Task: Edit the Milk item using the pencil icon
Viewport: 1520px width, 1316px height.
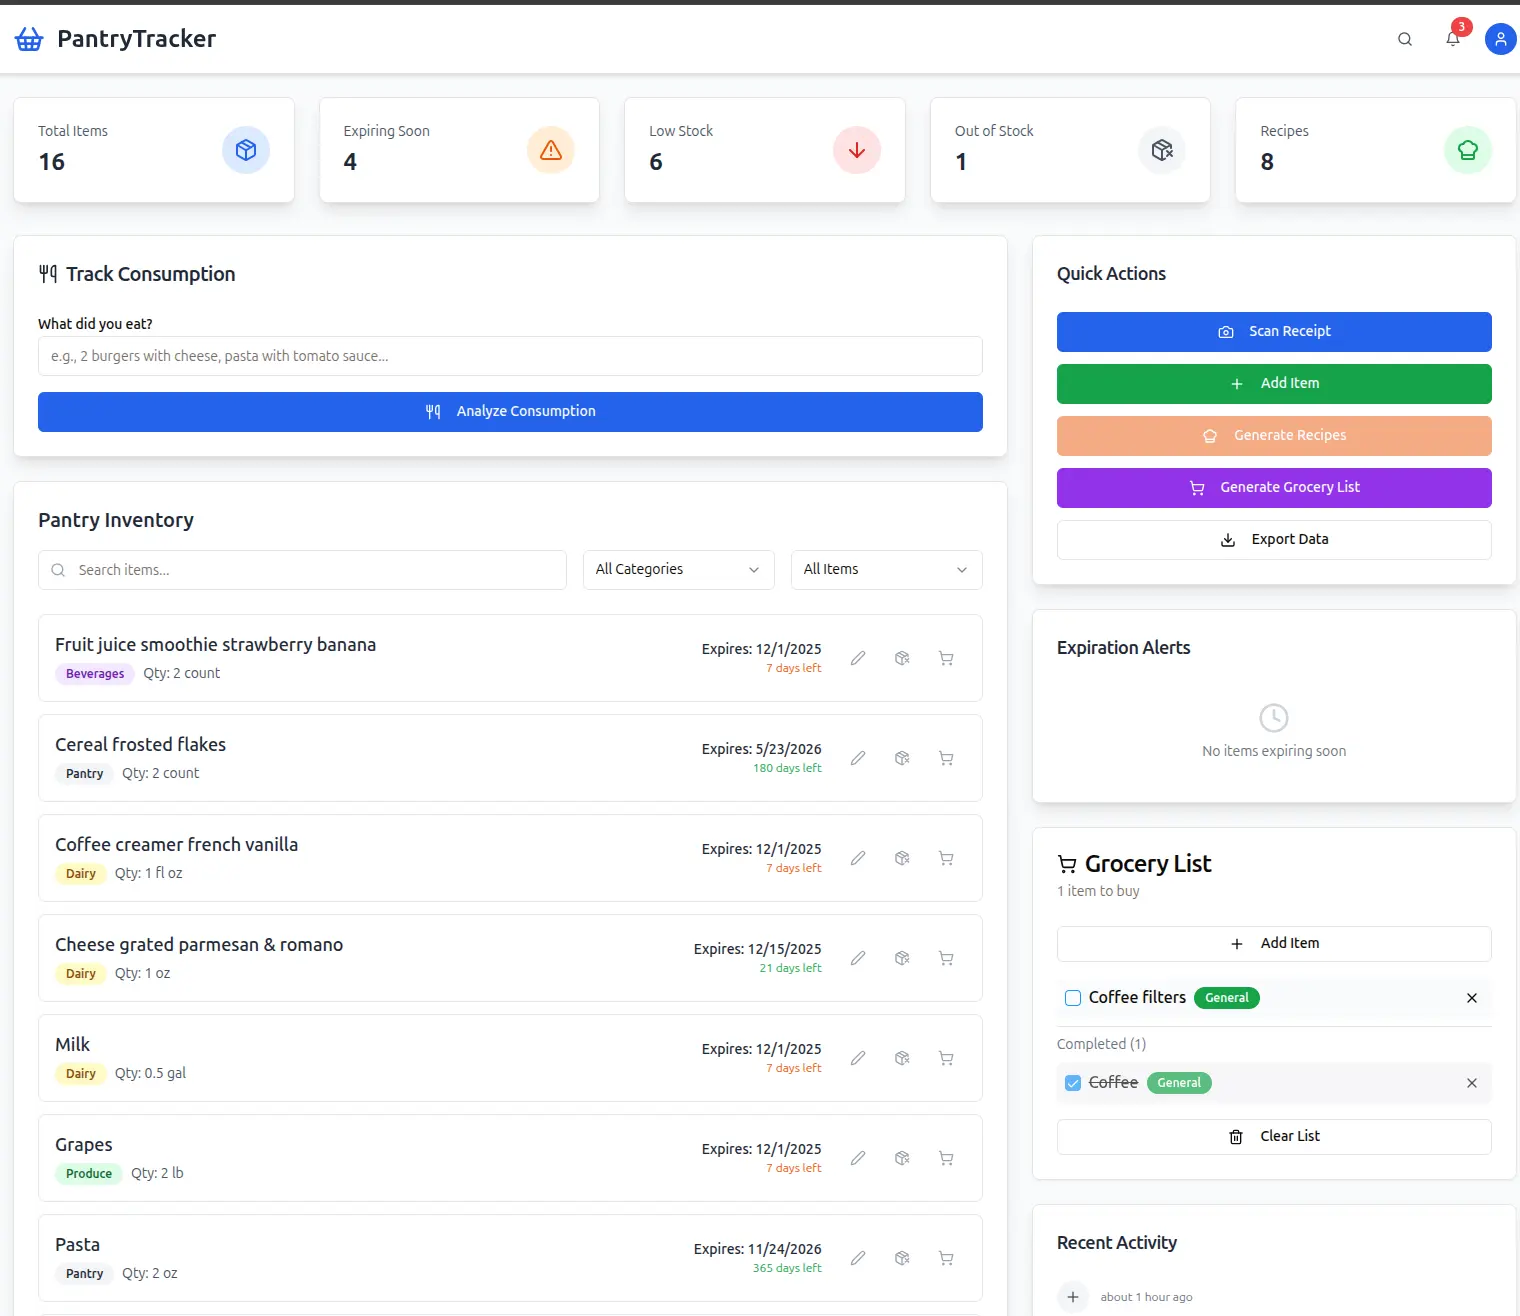Action: pos(857,1058)
